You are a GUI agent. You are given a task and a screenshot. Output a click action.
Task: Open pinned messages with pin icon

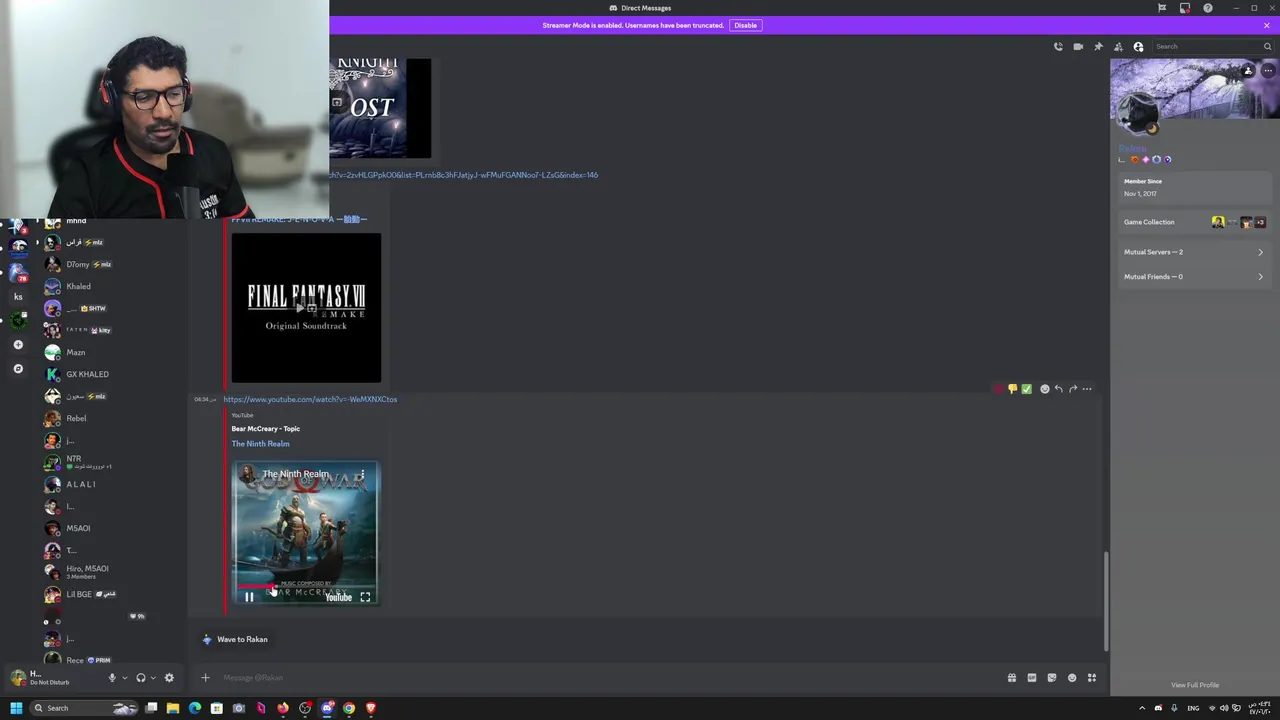(1098, 46)
